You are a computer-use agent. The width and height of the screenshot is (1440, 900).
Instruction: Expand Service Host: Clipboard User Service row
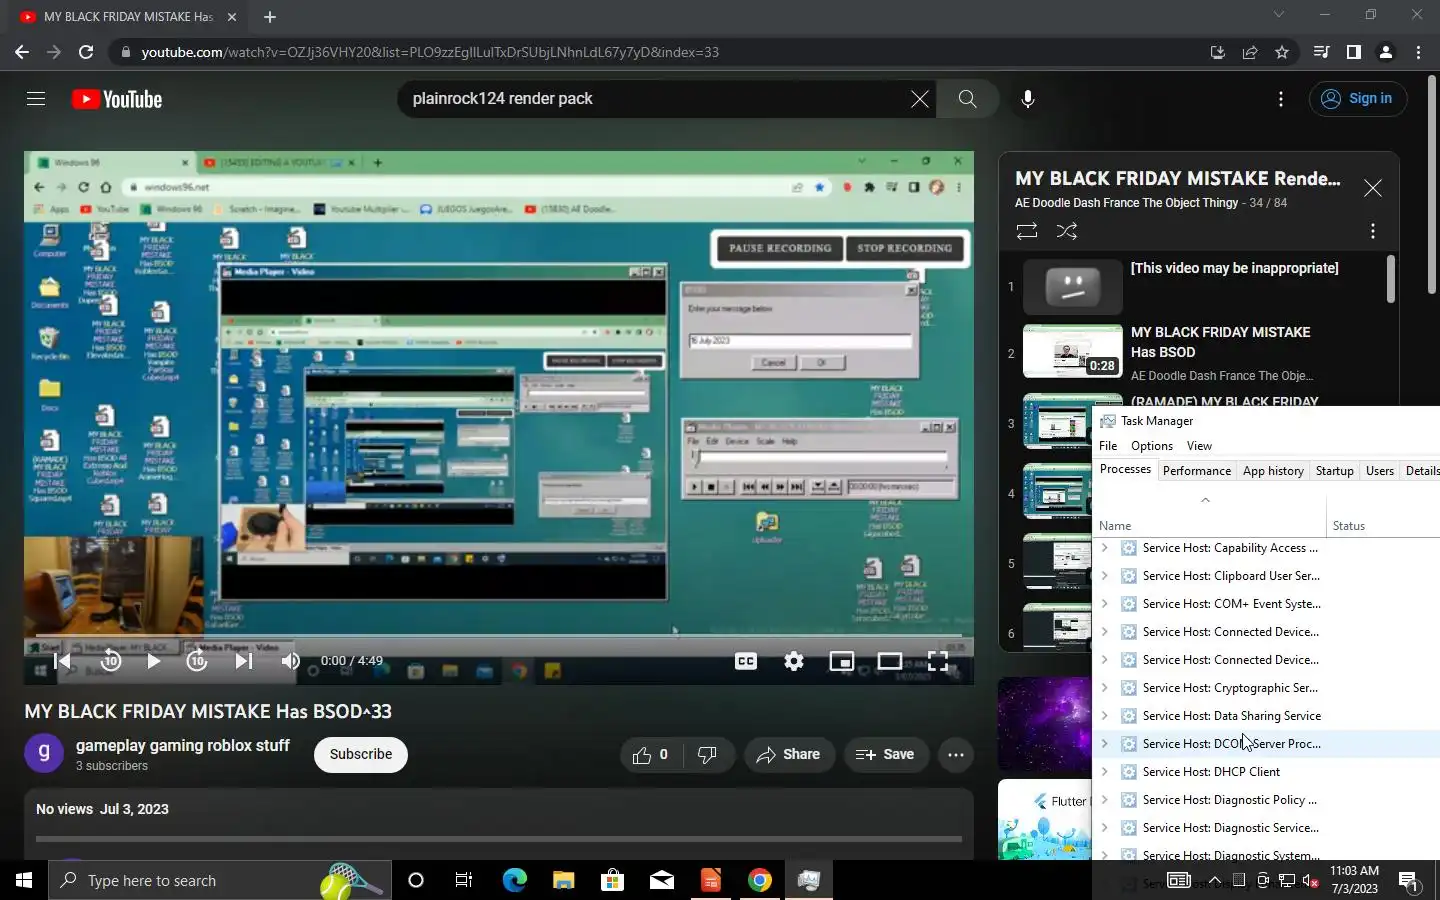pyautogui.click(x=1104, y=576)
